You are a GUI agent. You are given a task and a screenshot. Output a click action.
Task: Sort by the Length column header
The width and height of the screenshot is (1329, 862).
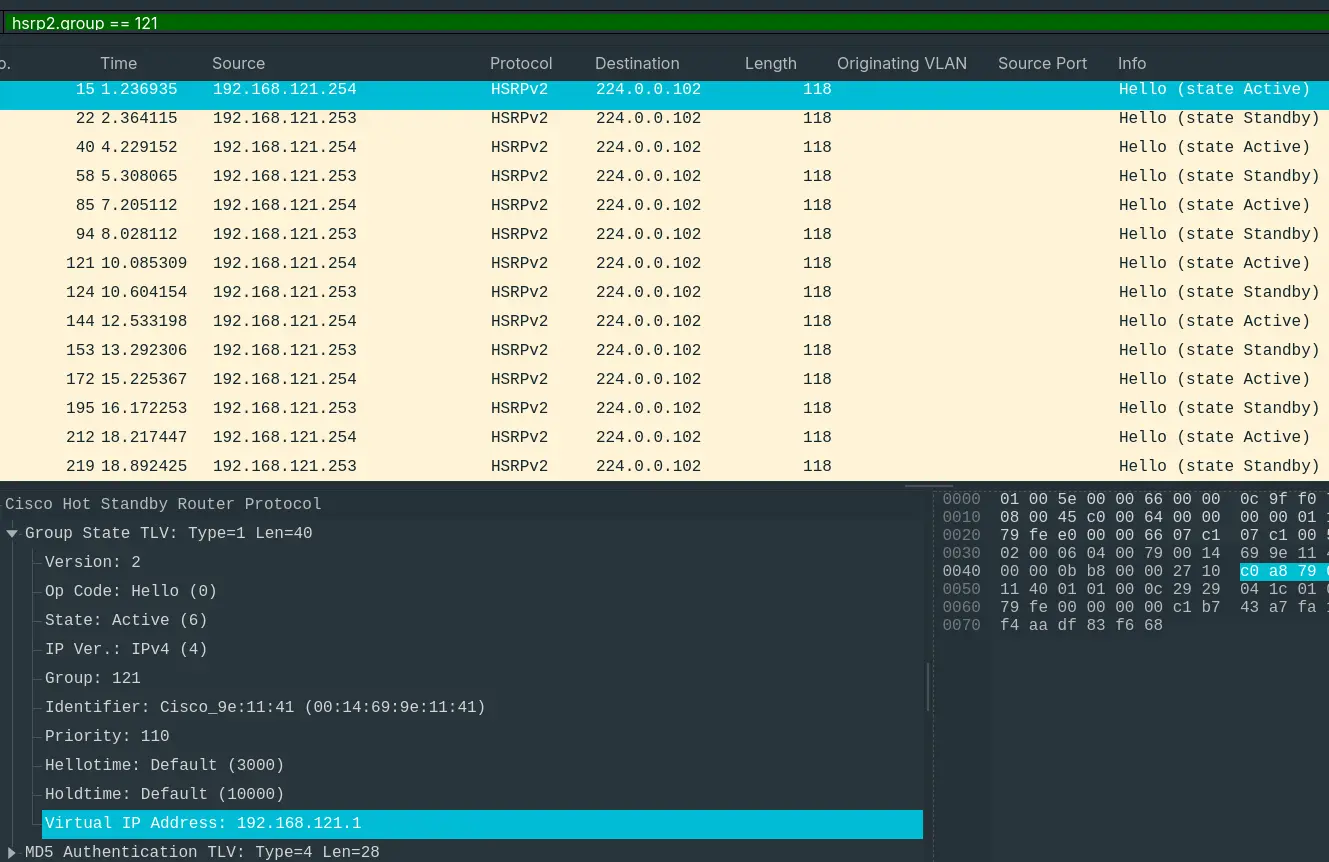click(x=770, y=63)
